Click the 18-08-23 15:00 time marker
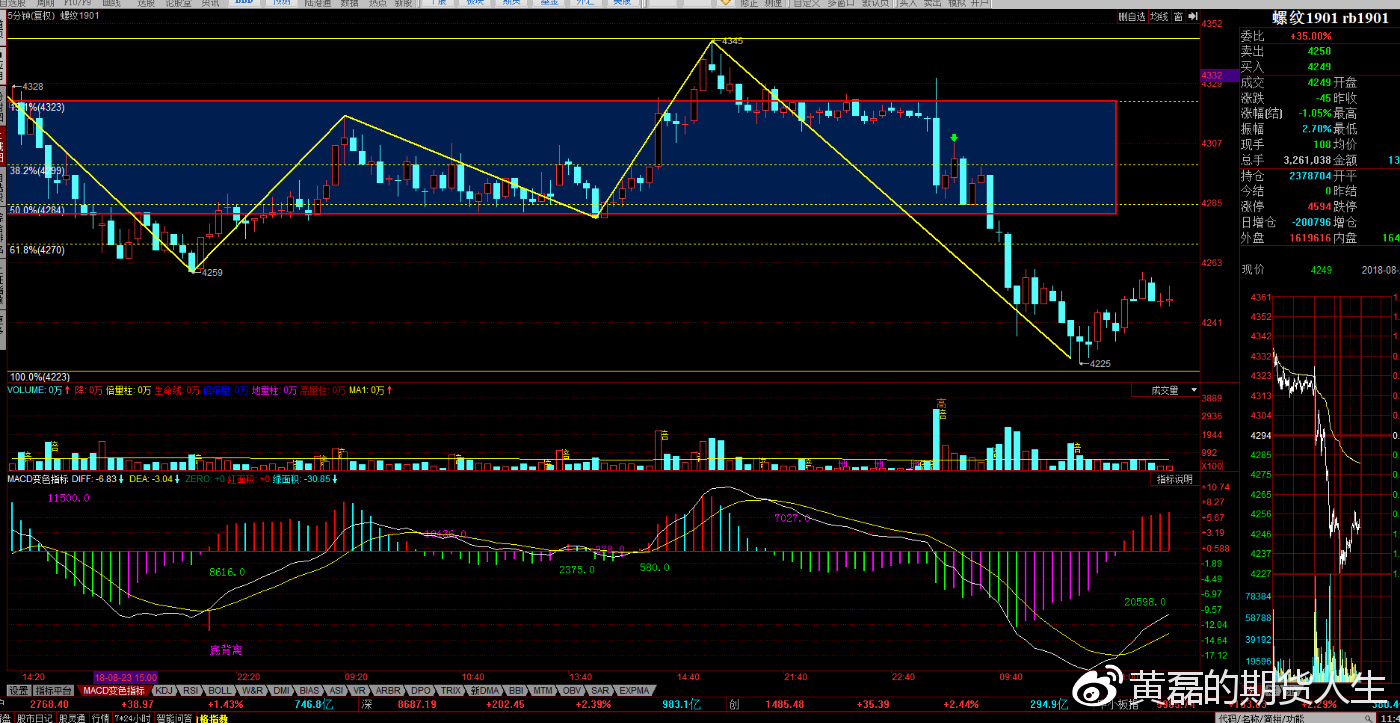 pyautogui.click(x=123, y=676)
